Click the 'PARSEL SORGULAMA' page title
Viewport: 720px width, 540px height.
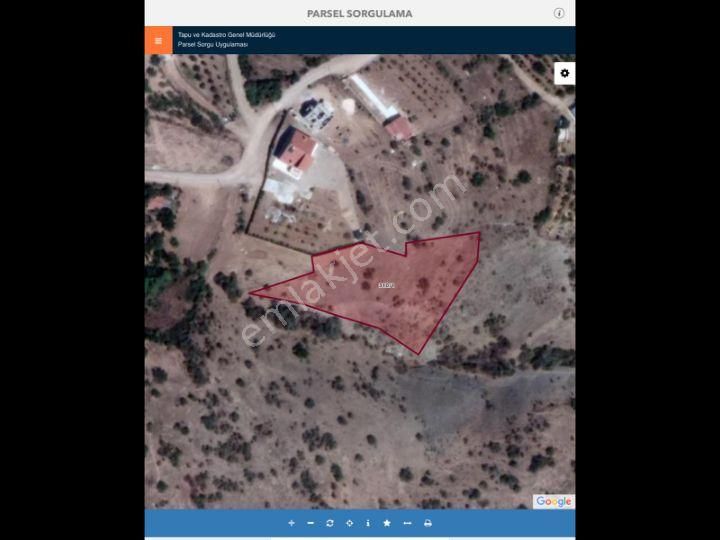pos(359,14)
